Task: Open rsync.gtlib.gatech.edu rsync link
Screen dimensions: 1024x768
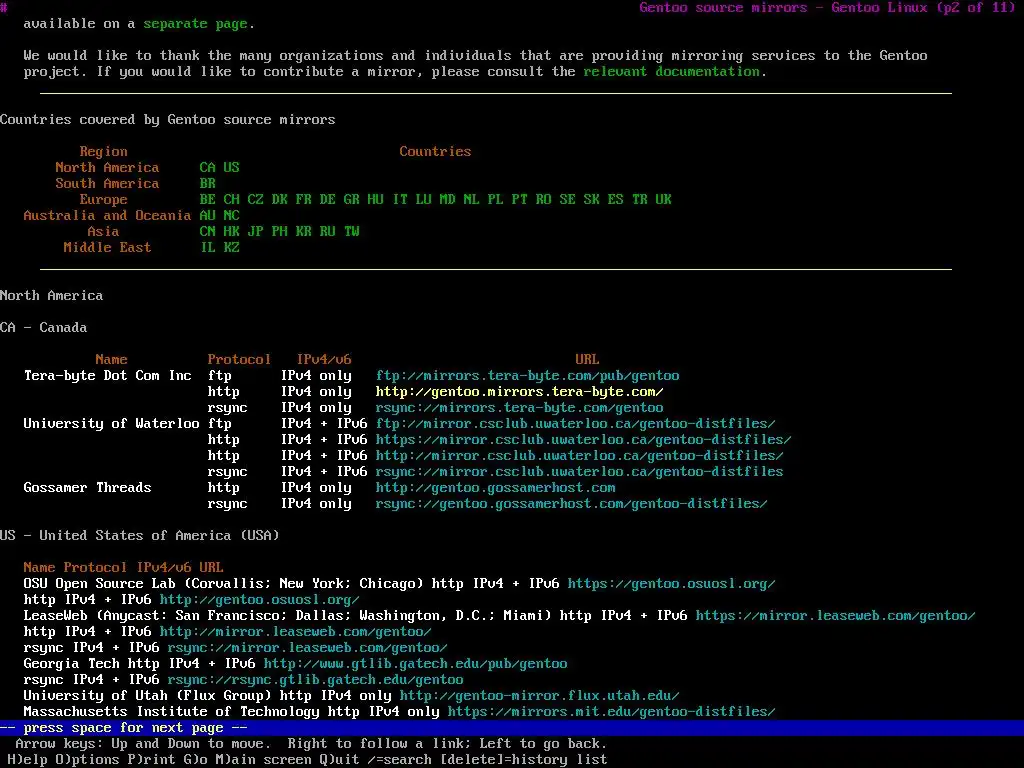Action: pos(315,680)
